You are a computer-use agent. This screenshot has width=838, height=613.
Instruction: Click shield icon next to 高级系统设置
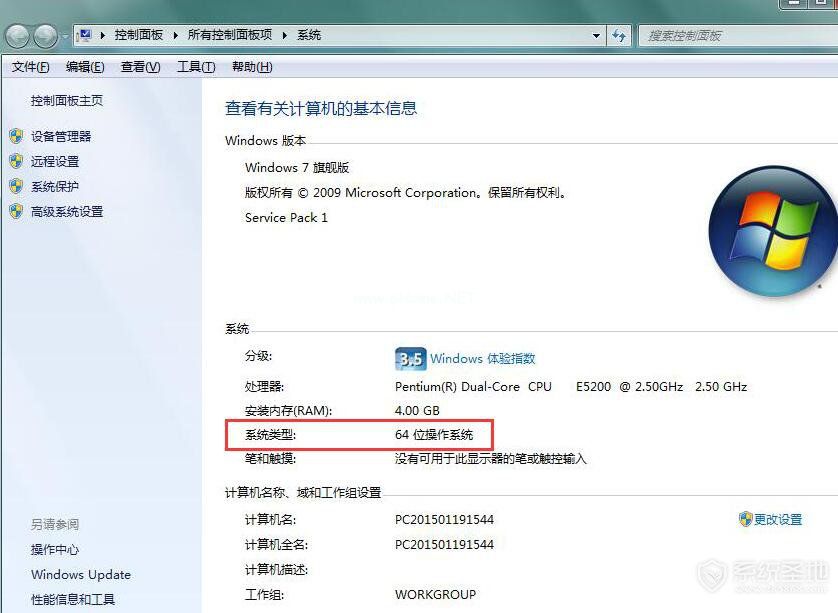point(16,212)
